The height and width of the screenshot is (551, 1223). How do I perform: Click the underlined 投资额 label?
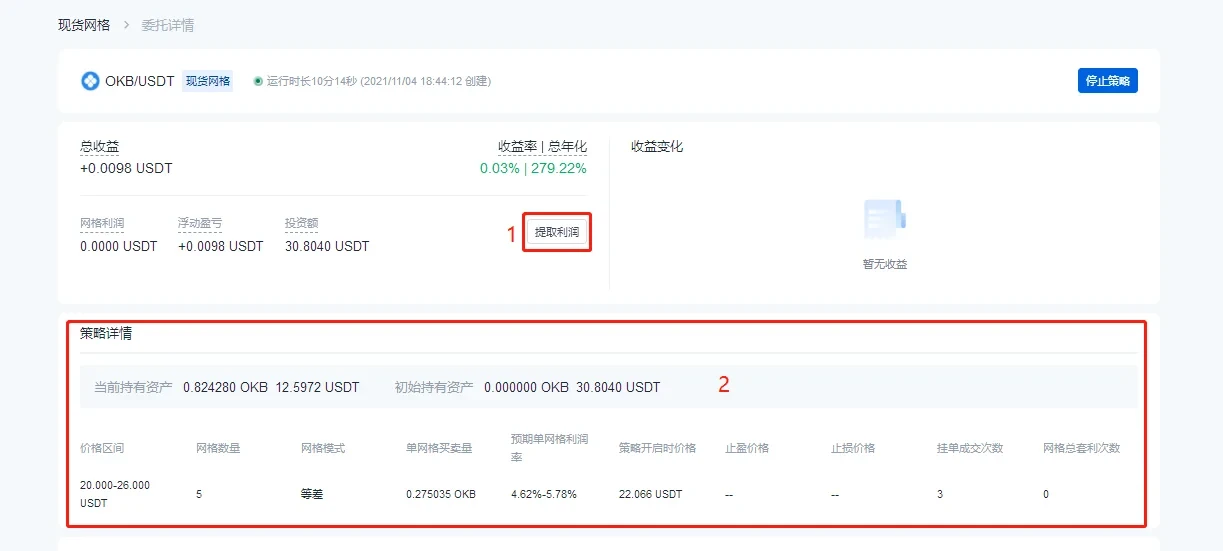tap(301, 224)
